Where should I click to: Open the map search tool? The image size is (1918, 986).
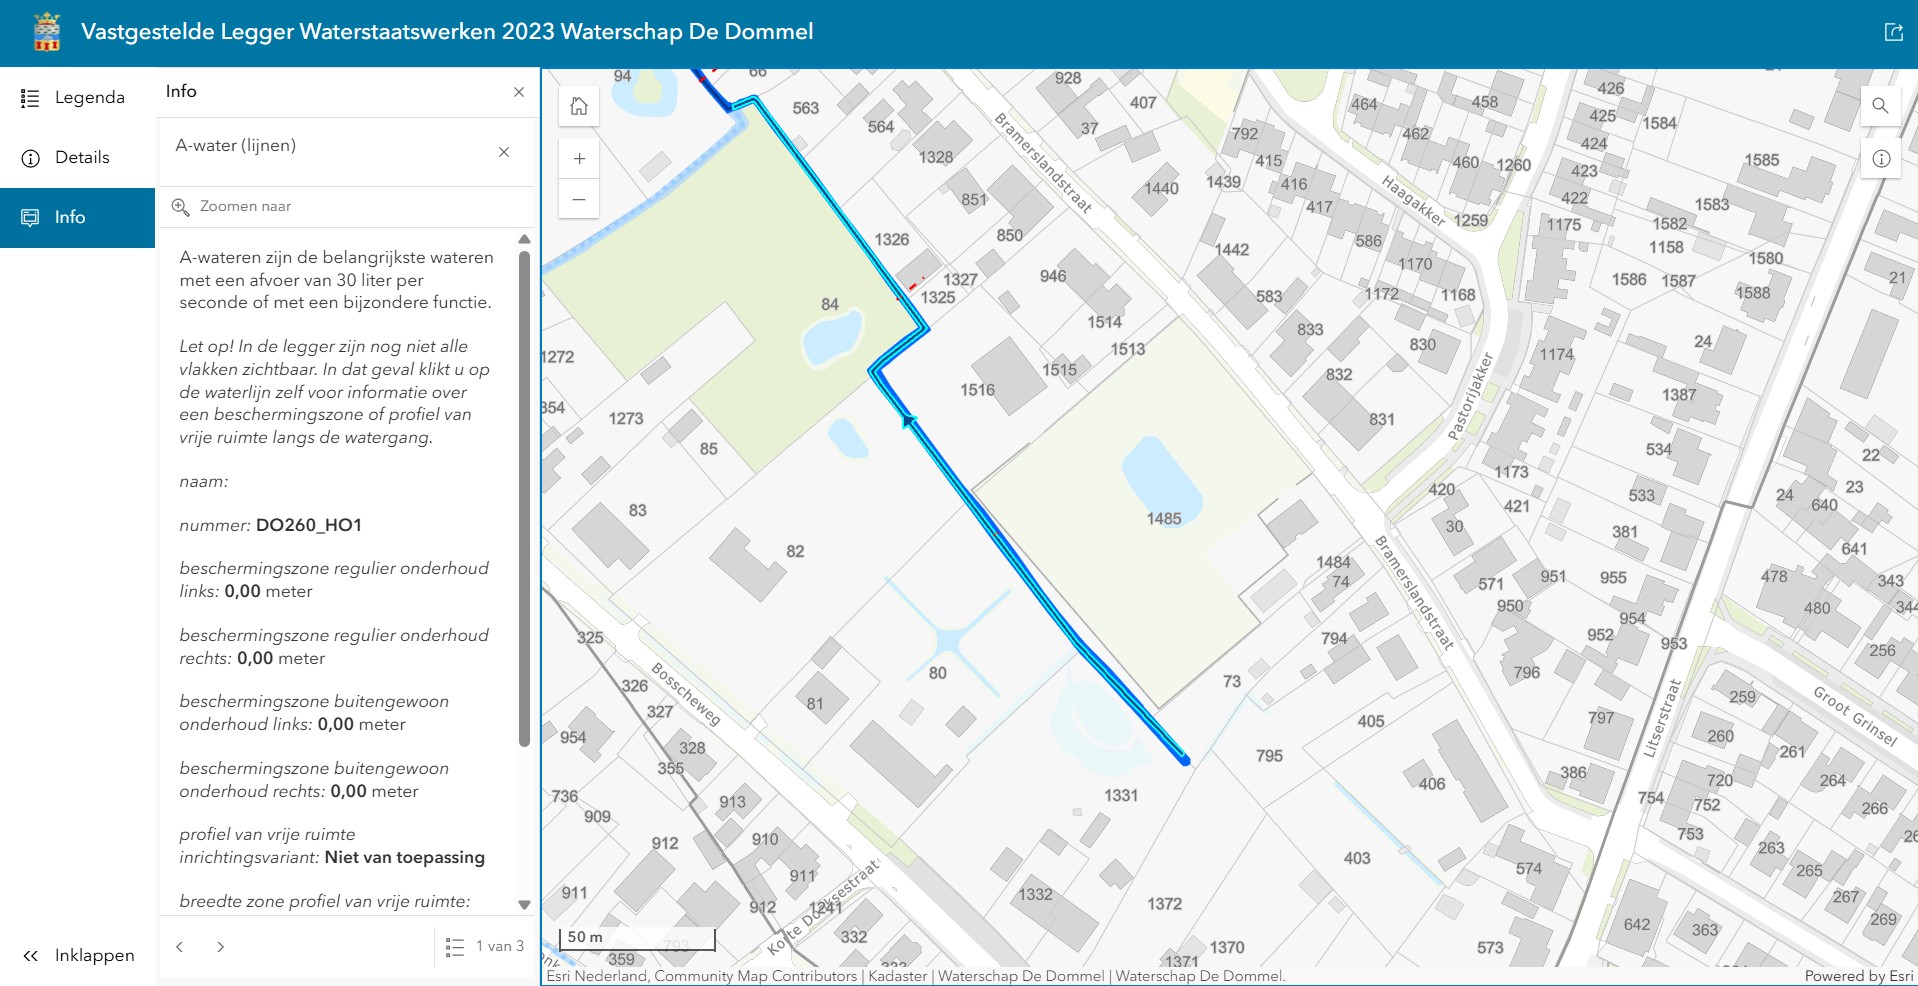[1880, 105]
